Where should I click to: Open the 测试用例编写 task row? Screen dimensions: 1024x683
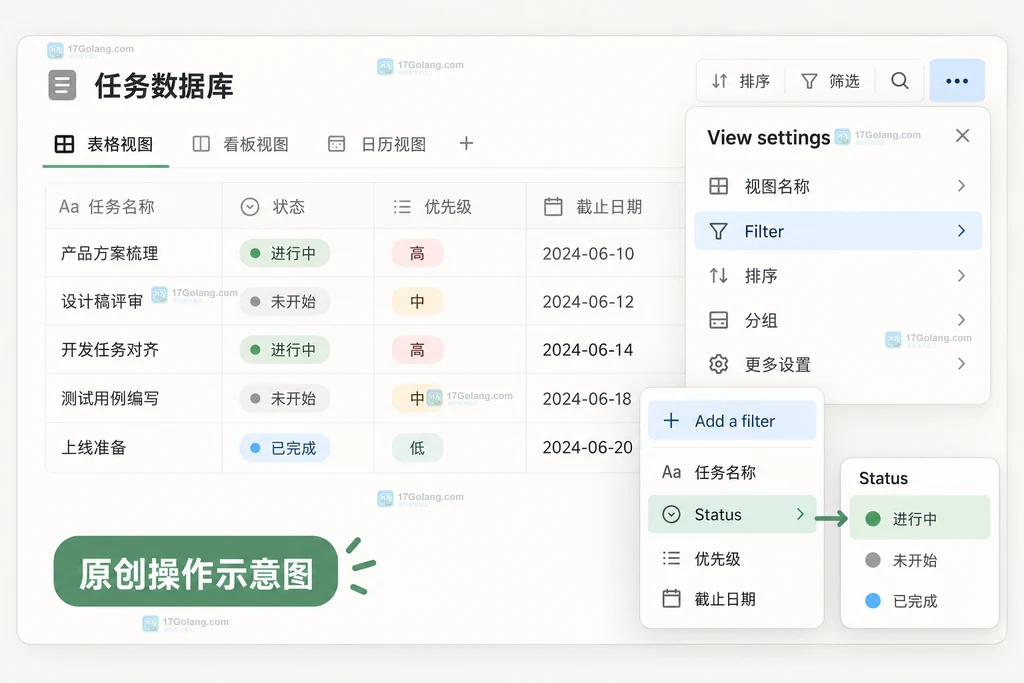tap(110, 398)
